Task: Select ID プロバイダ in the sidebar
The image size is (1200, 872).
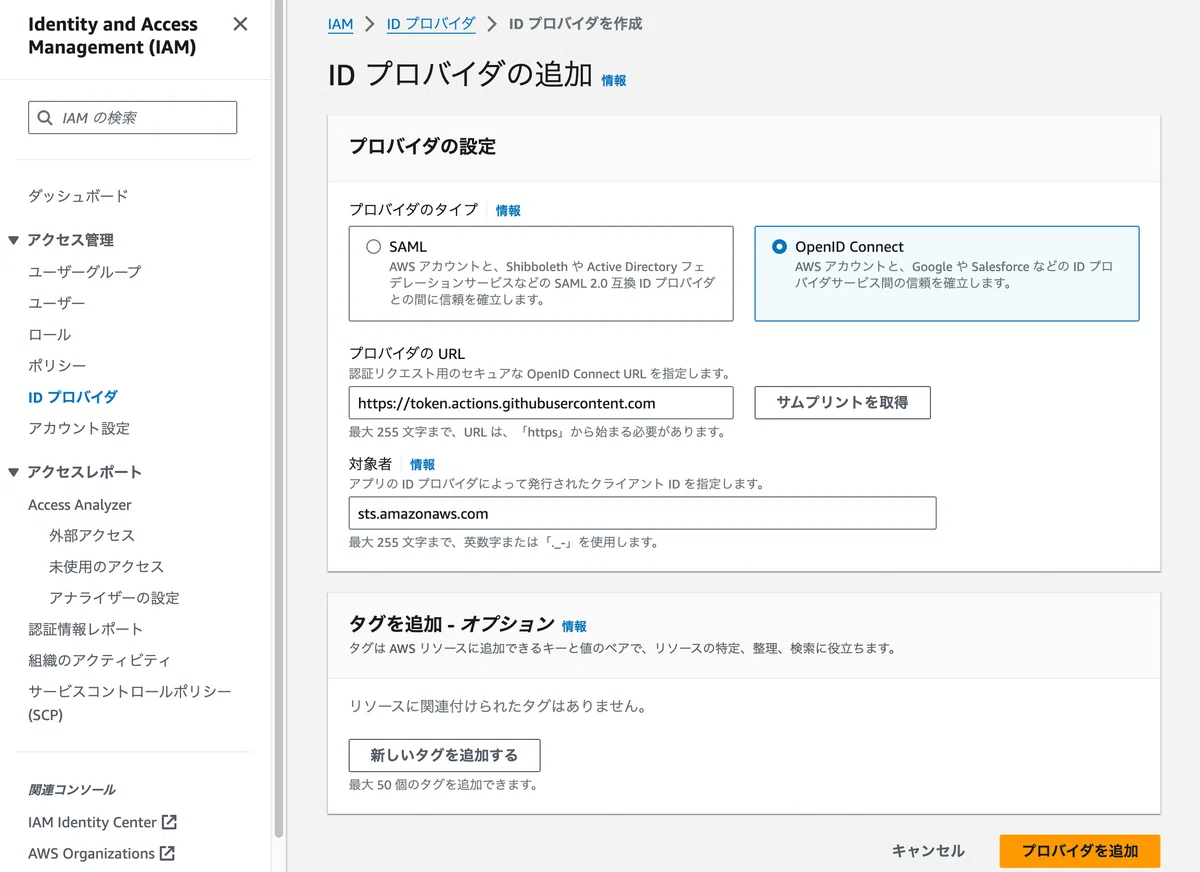Action: pyautogui.click(x=73, y=397)
